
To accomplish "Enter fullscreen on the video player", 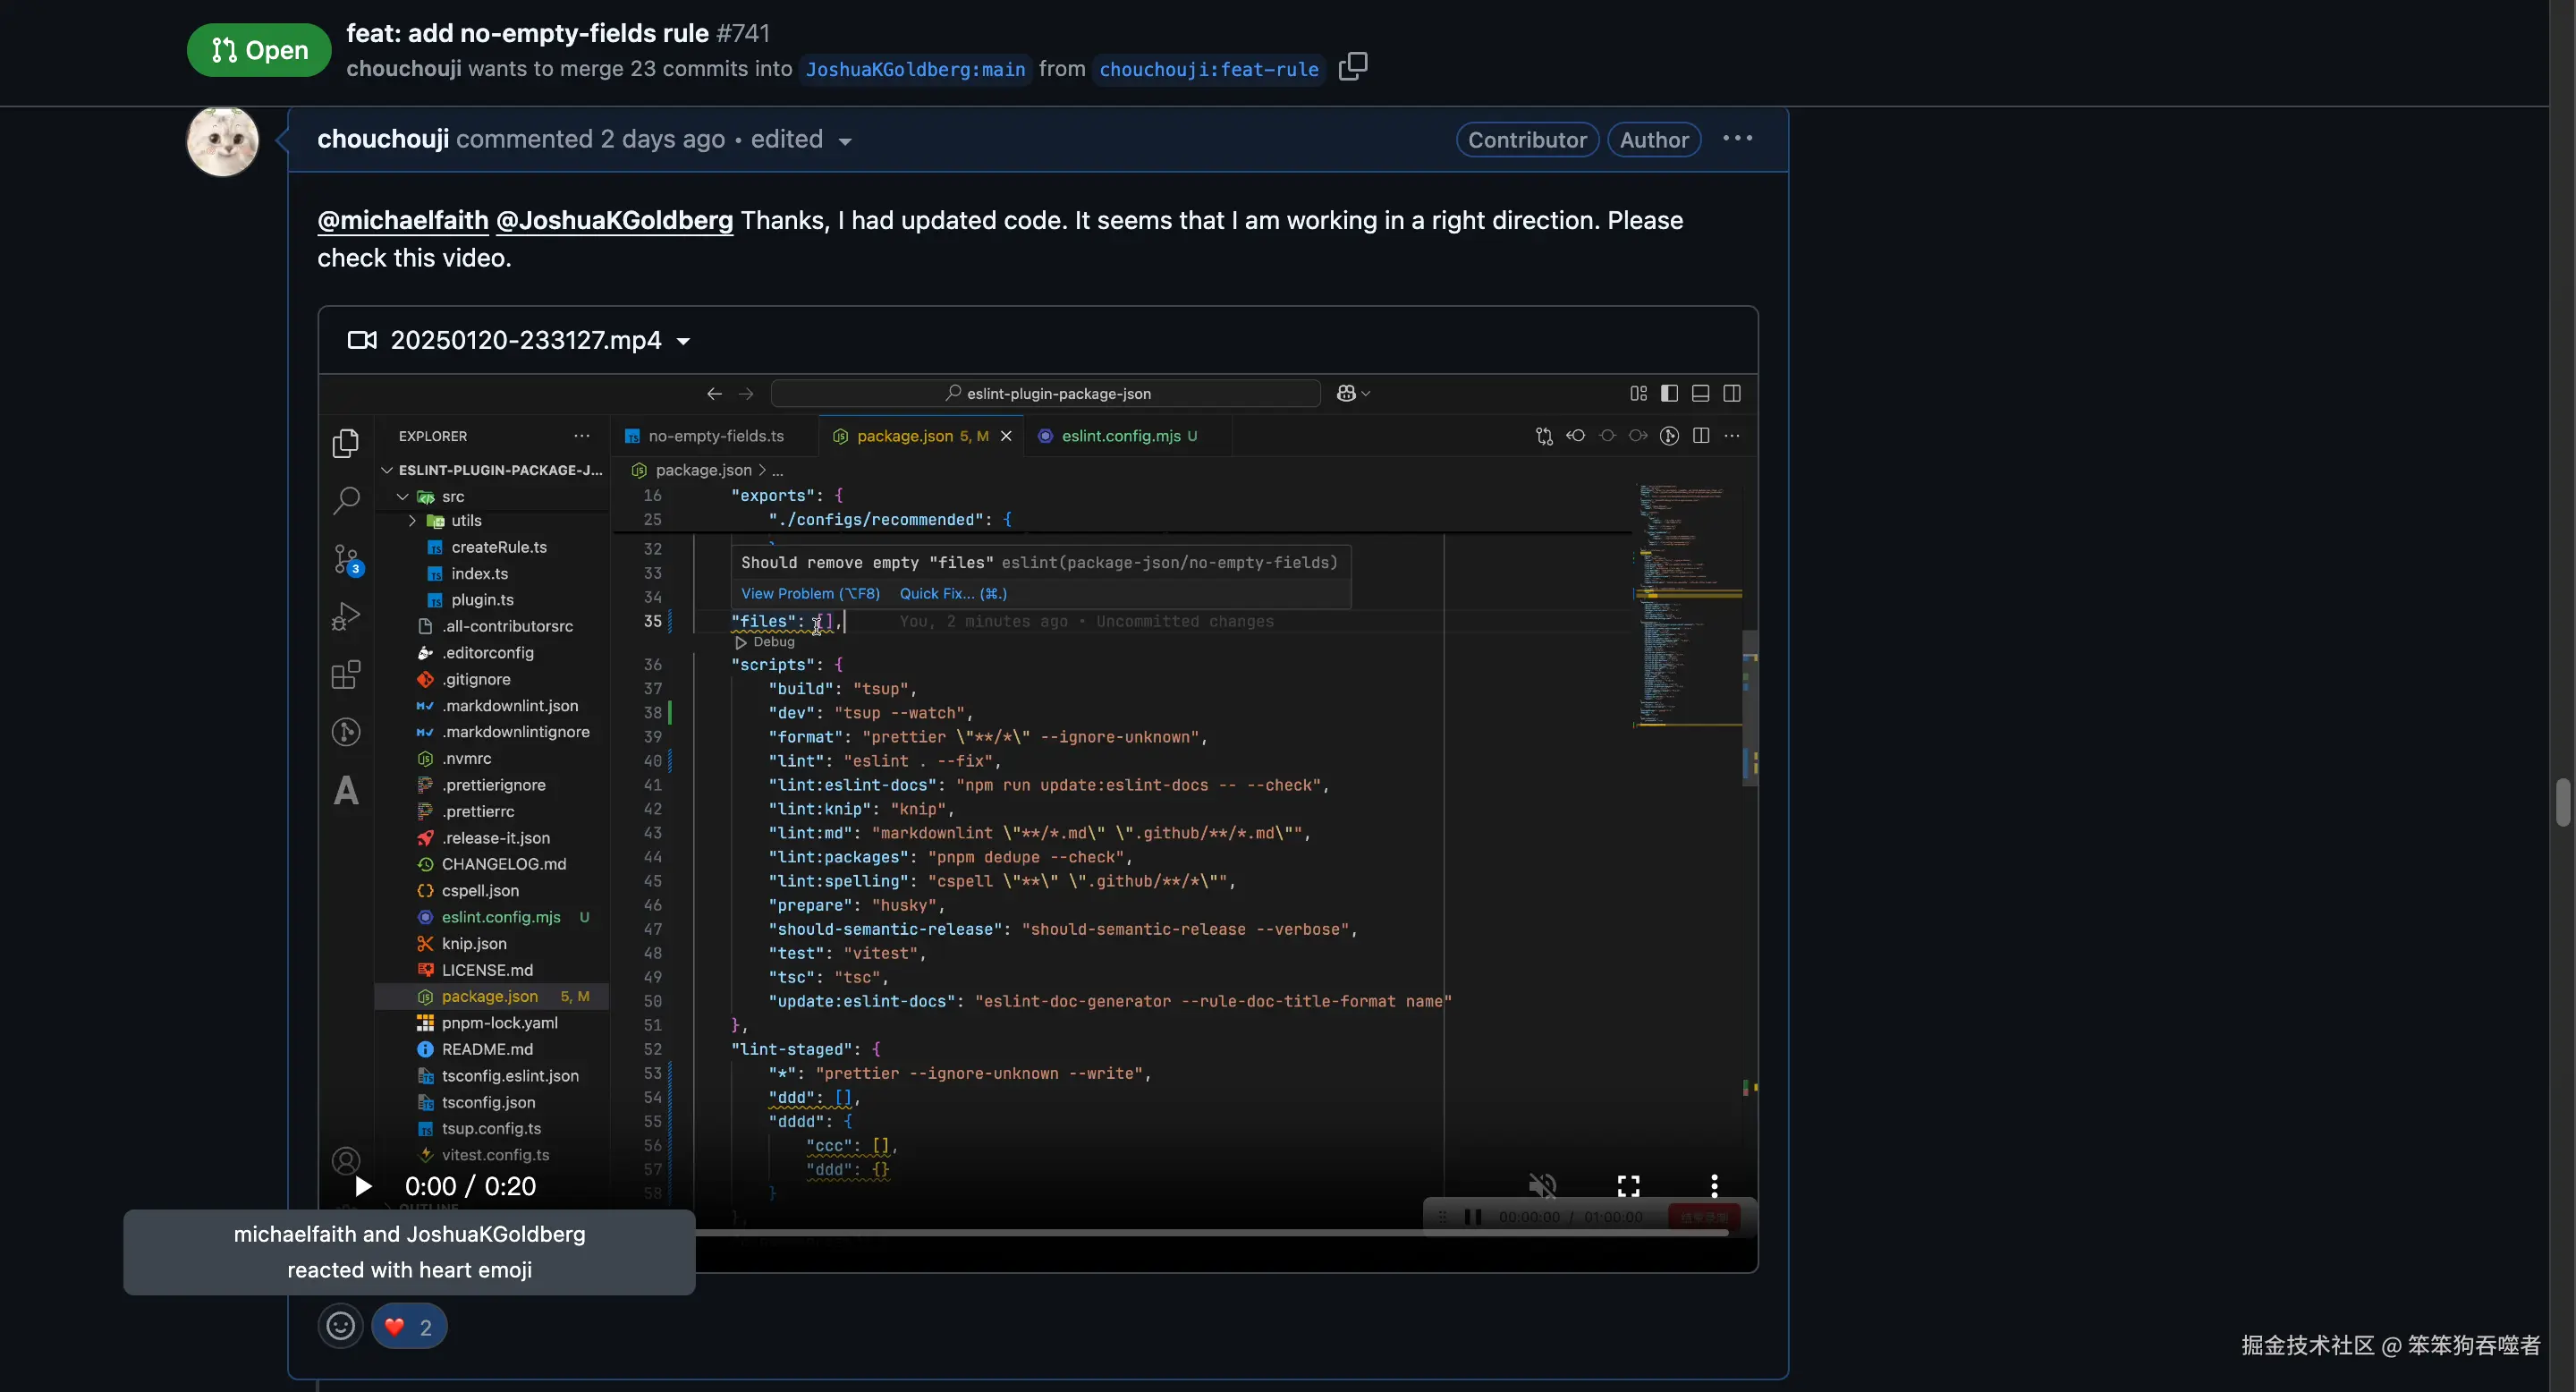I will coord(1628,1186).
